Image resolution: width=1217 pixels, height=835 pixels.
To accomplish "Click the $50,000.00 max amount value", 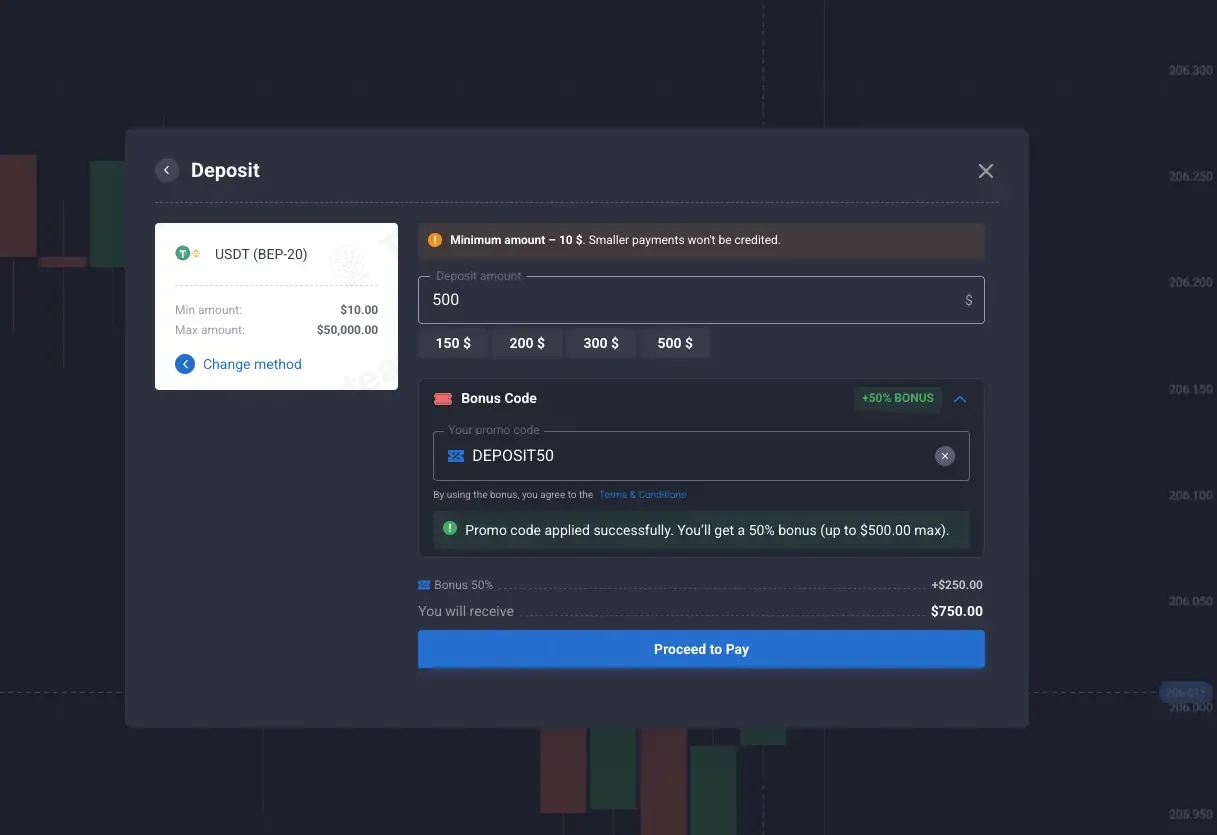I will tap(347, 330).
